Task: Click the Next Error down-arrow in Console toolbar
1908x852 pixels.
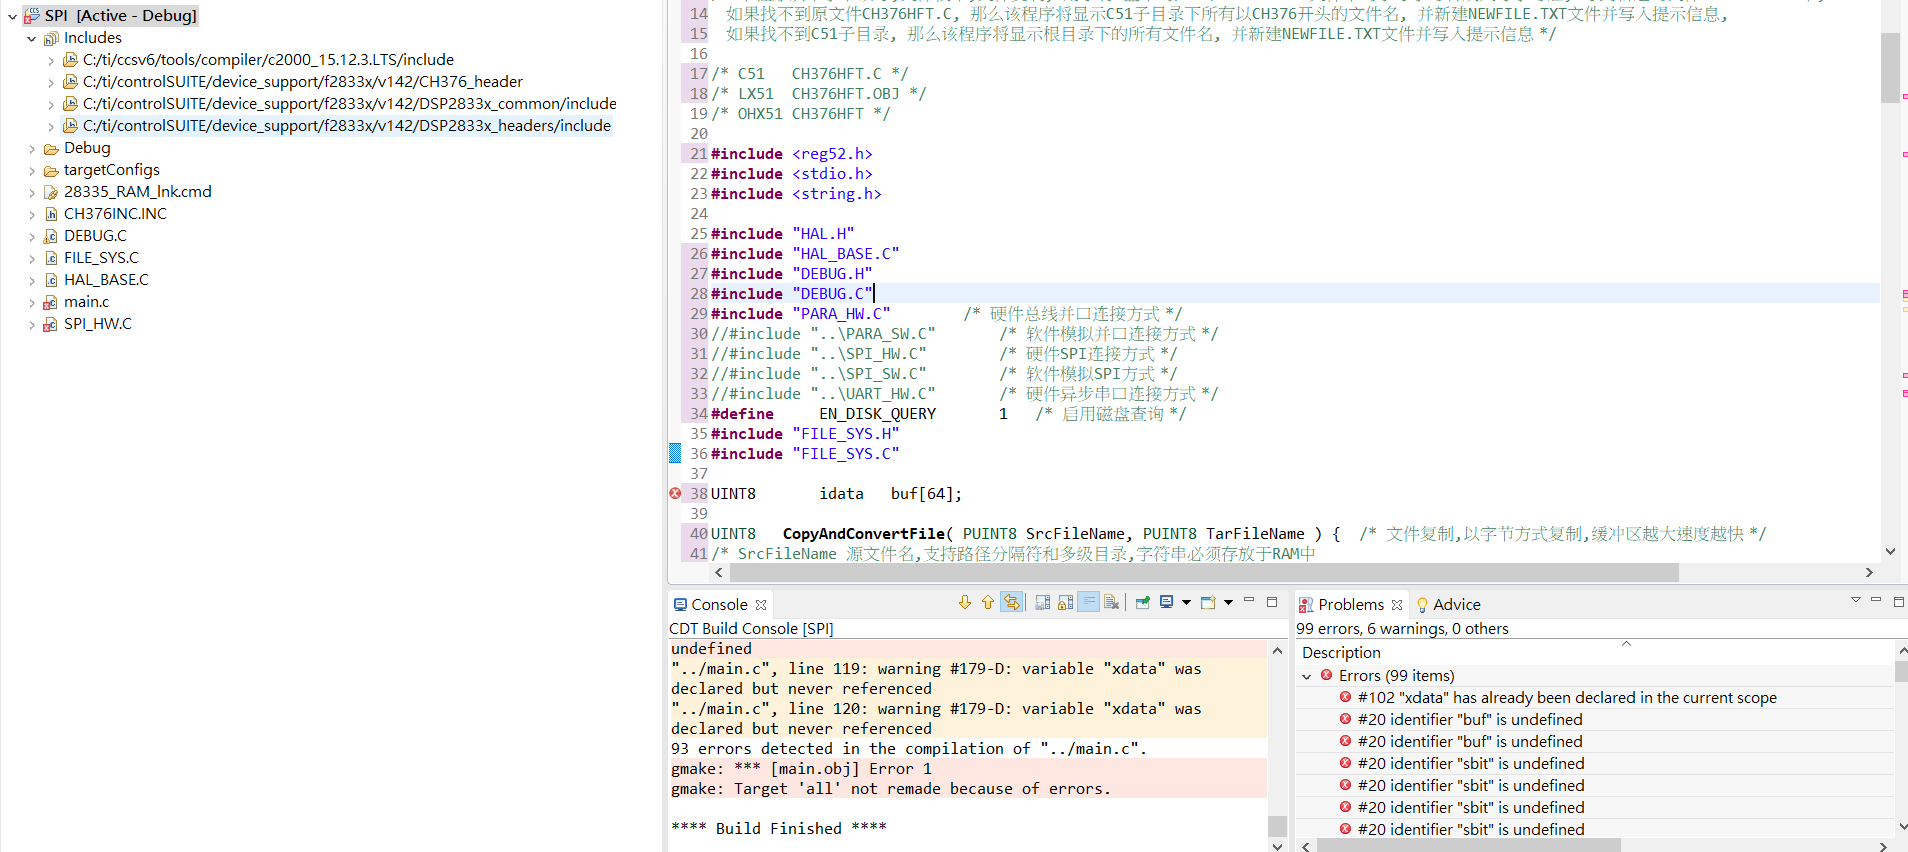Action: click(964, 603)
